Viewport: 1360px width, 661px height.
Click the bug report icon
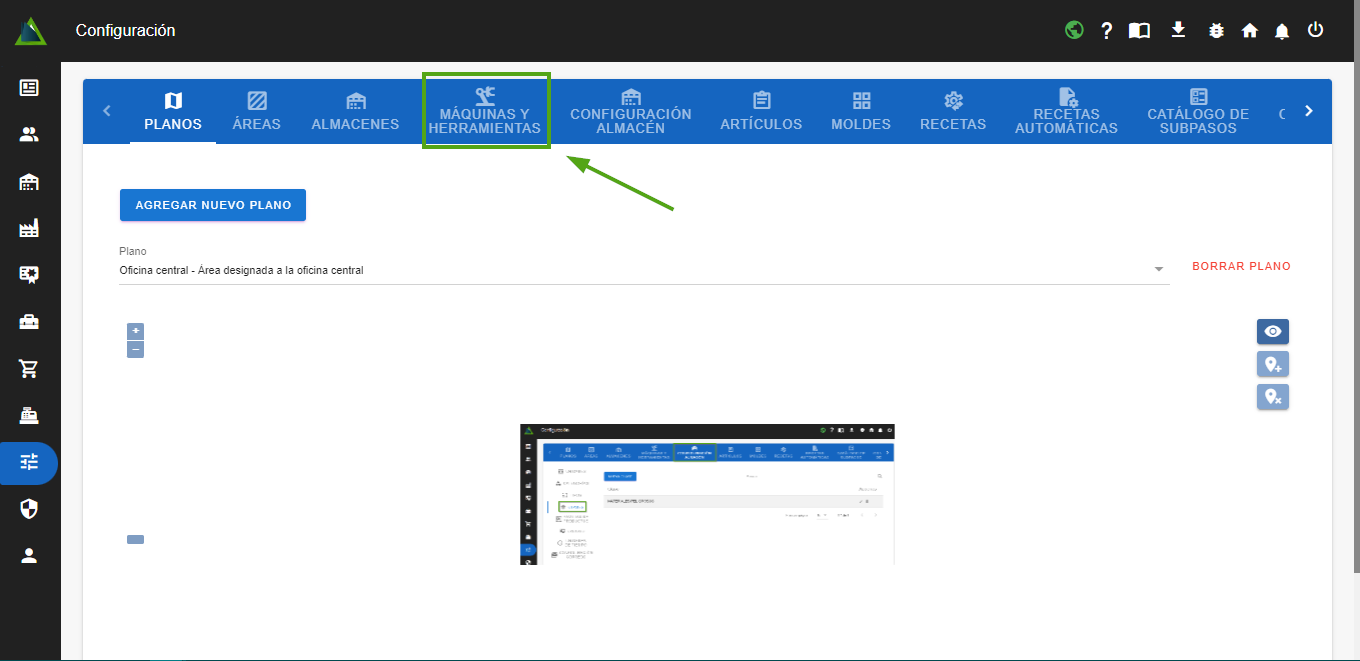point(1216,31)
